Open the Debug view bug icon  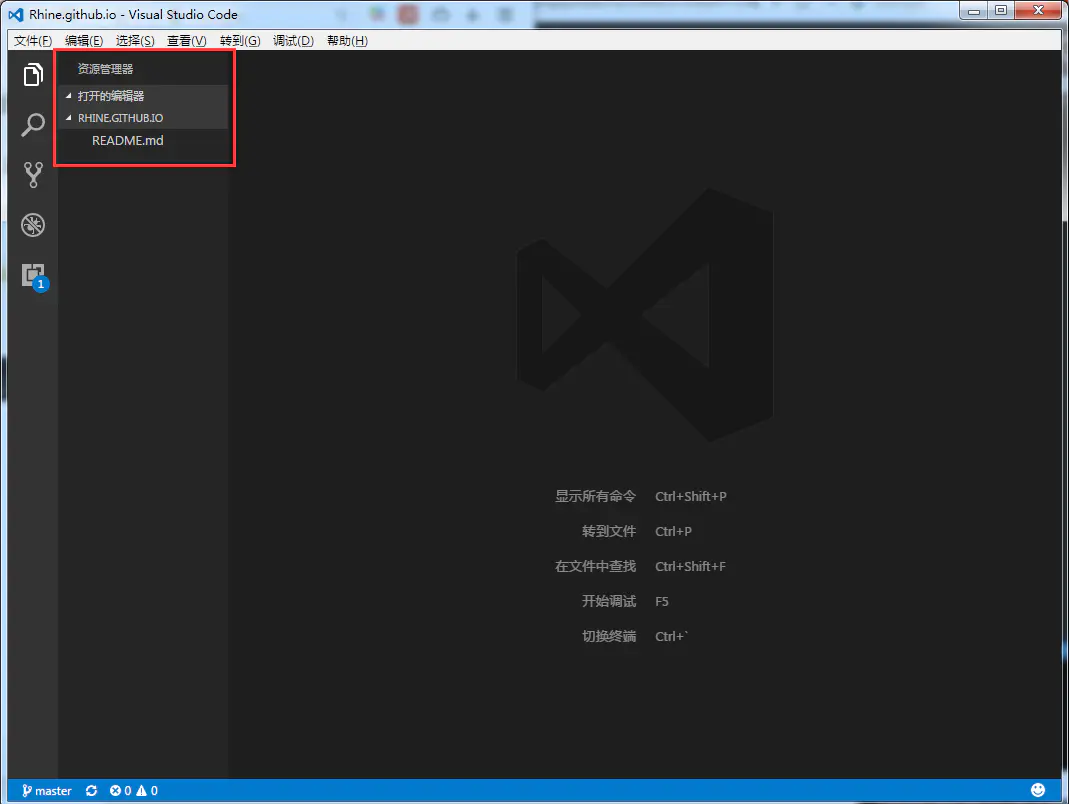pos(33,225)
